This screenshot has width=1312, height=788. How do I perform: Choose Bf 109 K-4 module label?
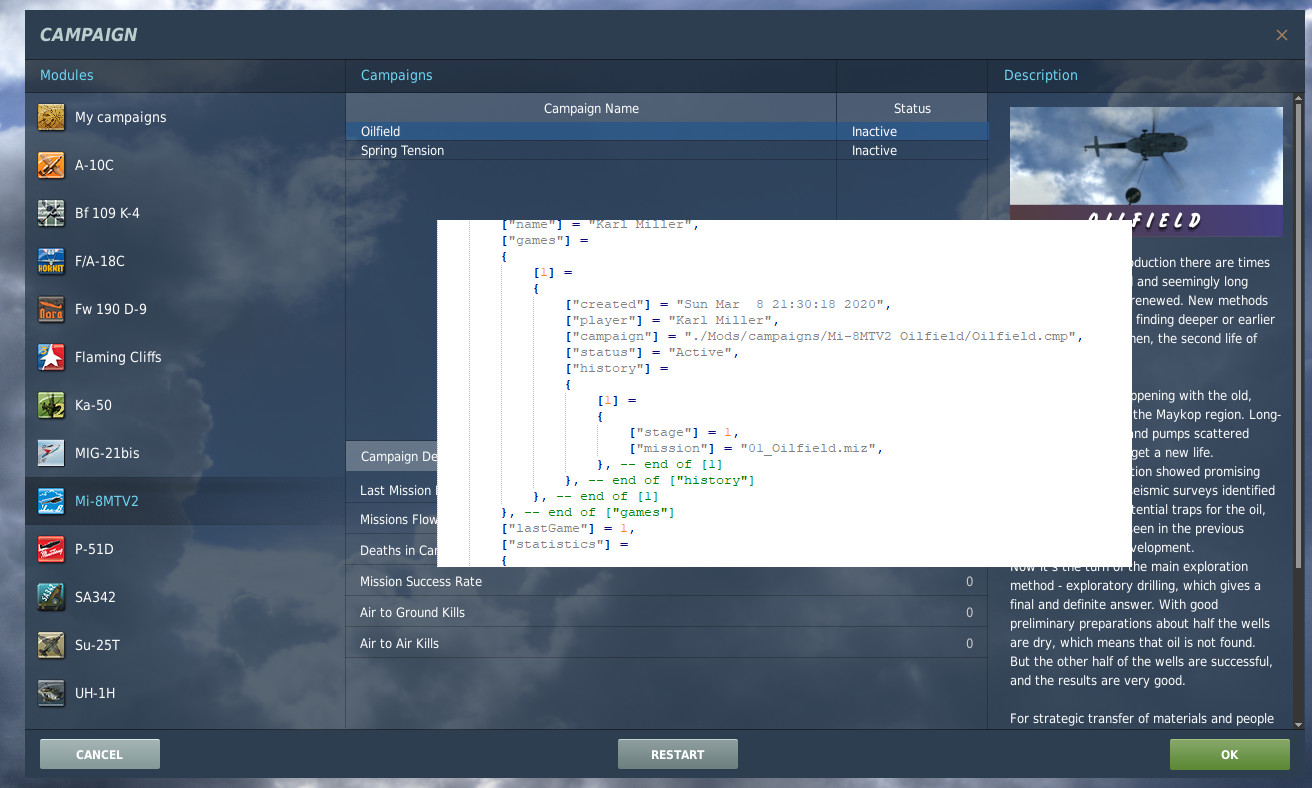point(107,213)
